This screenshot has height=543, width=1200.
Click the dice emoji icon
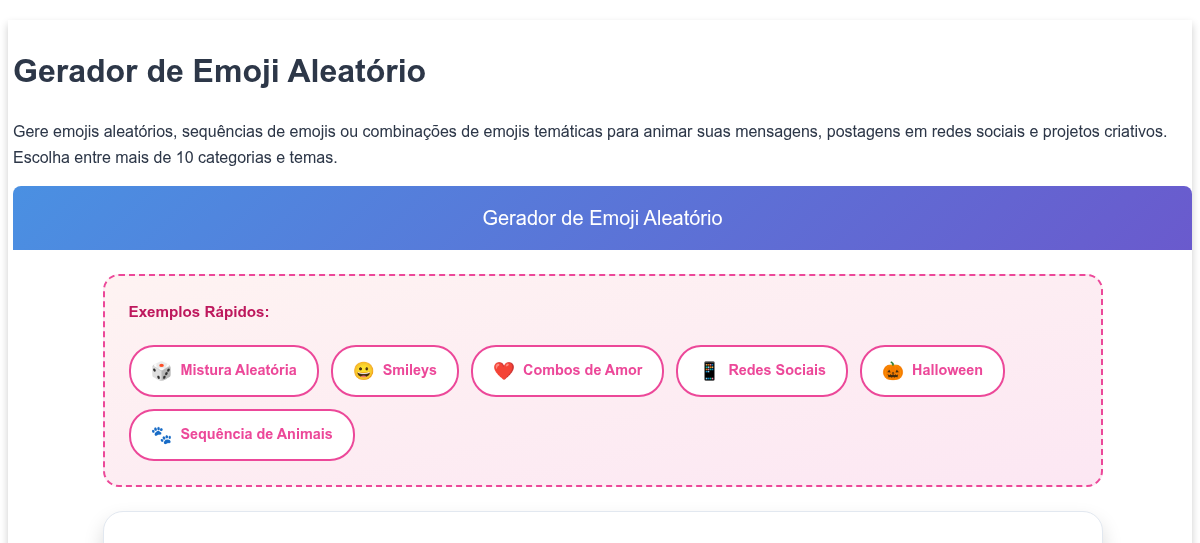[161, 371]
